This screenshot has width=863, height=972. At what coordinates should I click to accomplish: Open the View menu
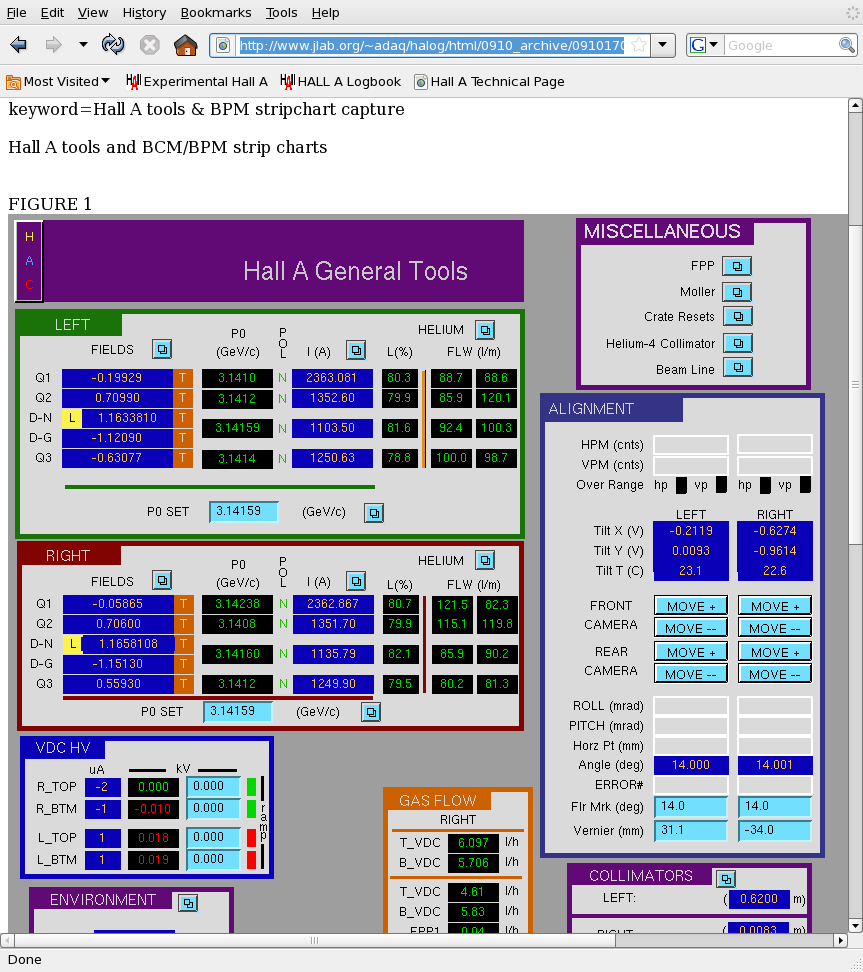[x=93, y=12]
